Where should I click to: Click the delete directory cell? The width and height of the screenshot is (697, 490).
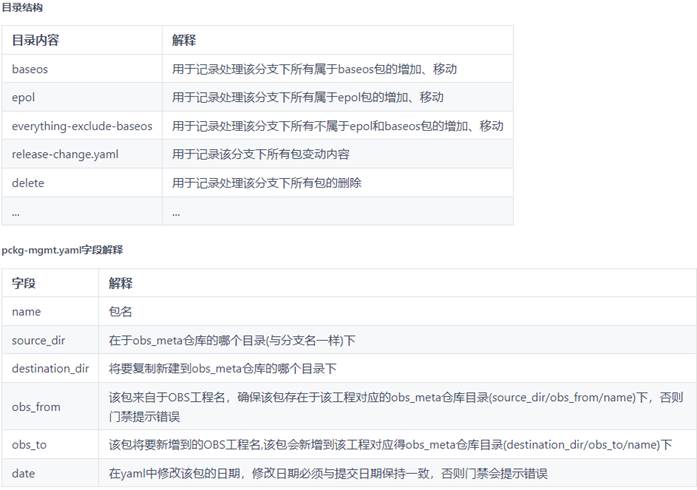pyautogui.click(x=28, y=183)
